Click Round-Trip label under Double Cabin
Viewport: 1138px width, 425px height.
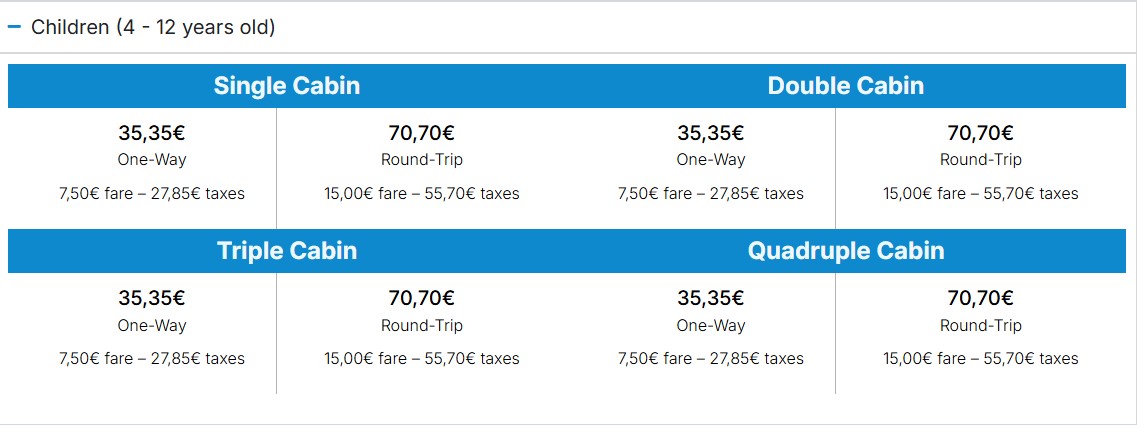(981, 160)
